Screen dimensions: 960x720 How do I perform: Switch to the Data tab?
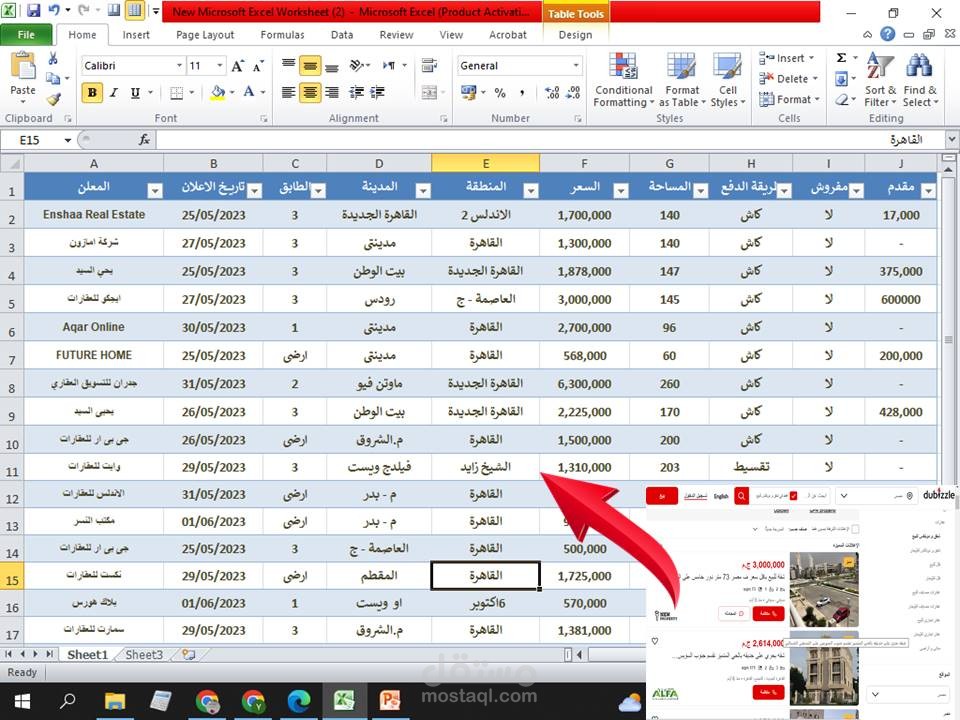click(x=342, y=35)
